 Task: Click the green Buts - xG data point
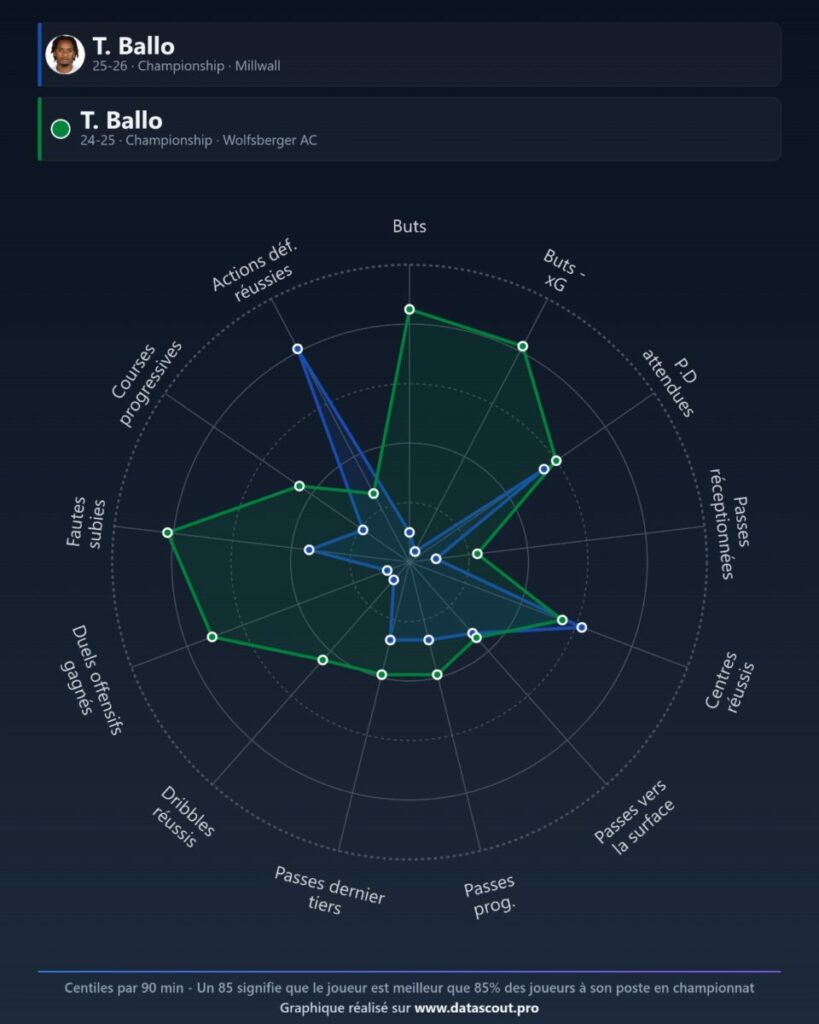point(522,346)
